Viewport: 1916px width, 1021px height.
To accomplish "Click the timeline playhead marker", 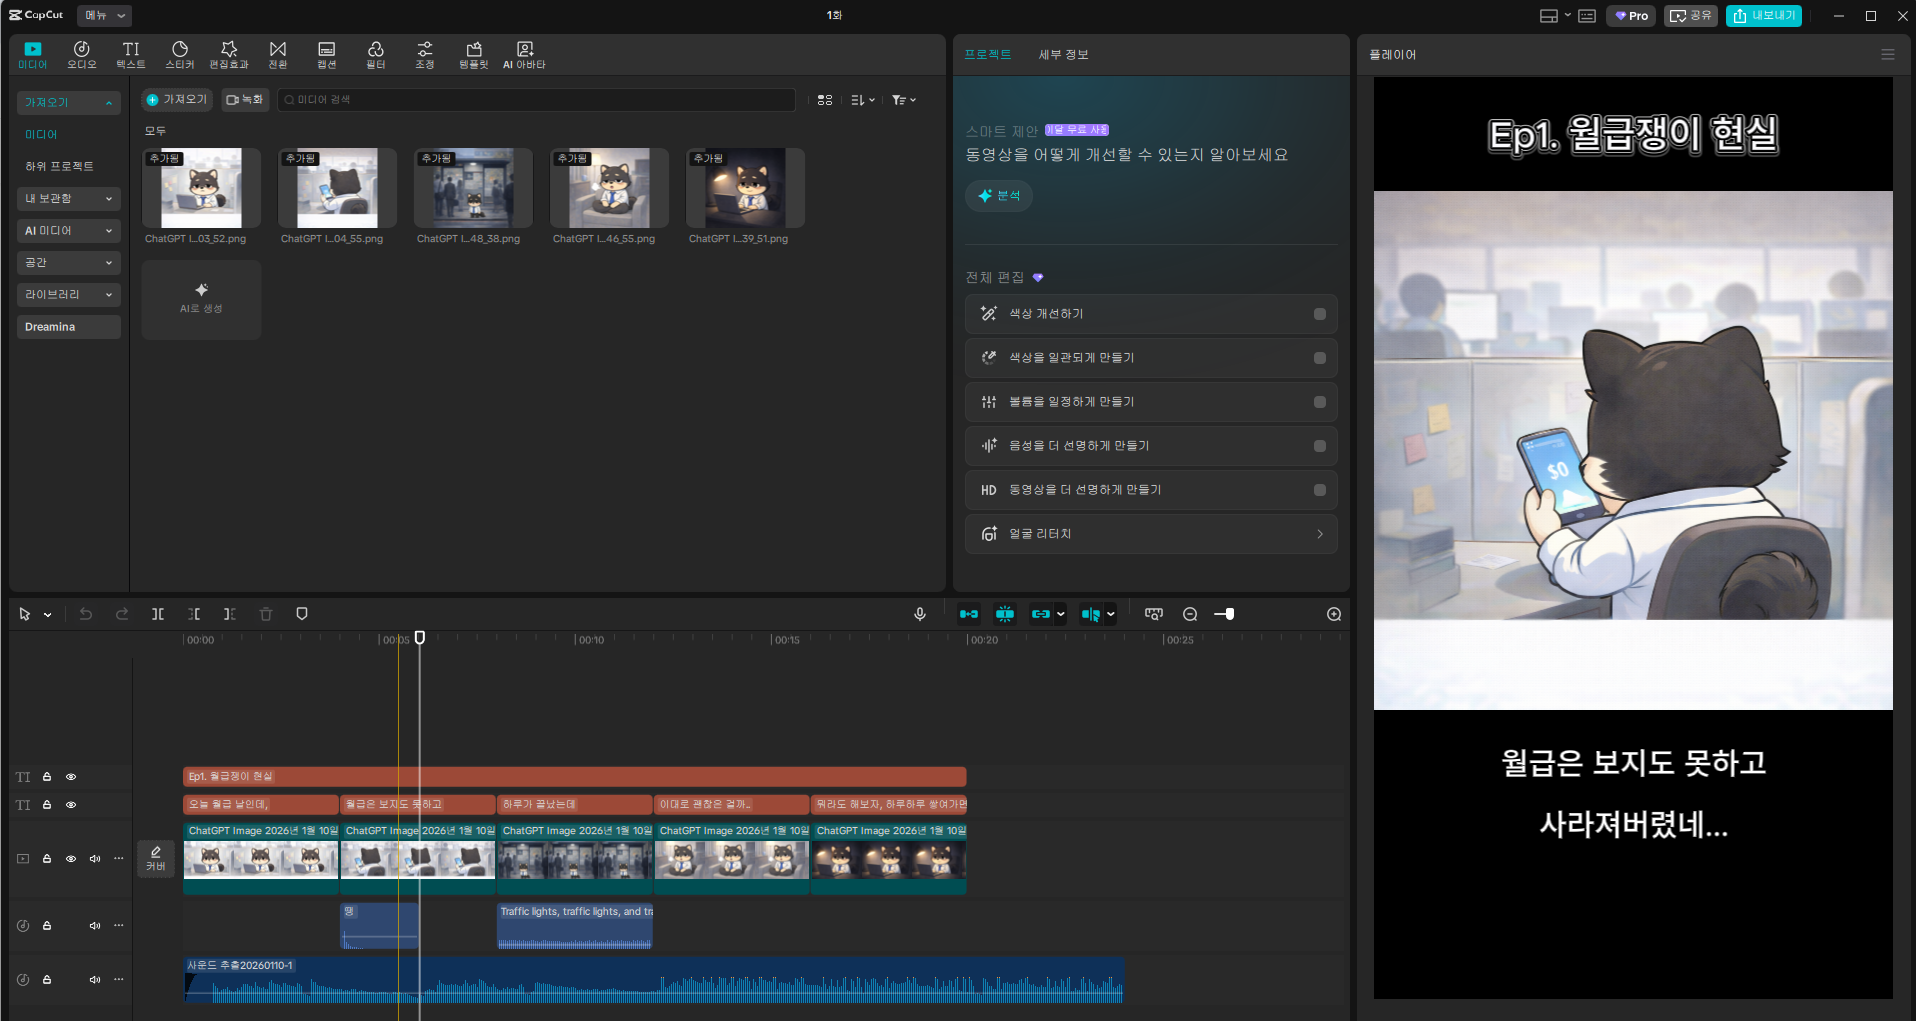I will [x=420, y=638].
